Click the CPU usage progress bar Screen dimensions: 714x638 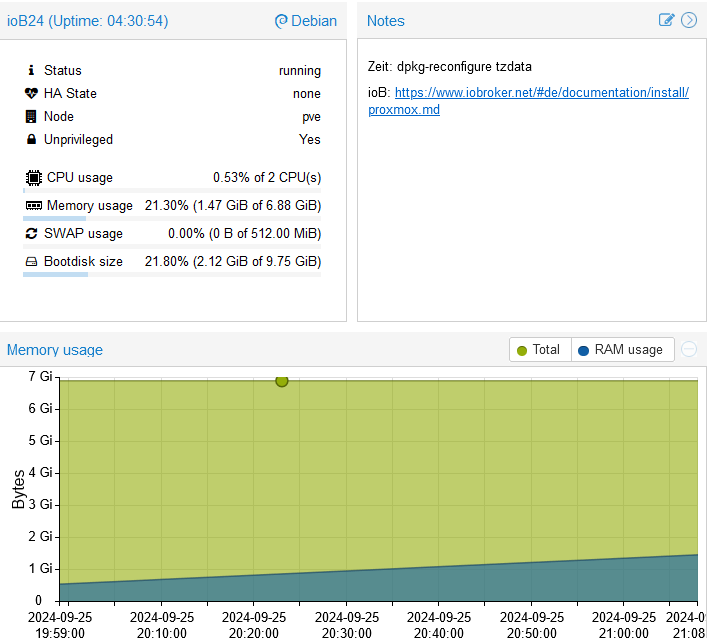click(x=172, y=190)
